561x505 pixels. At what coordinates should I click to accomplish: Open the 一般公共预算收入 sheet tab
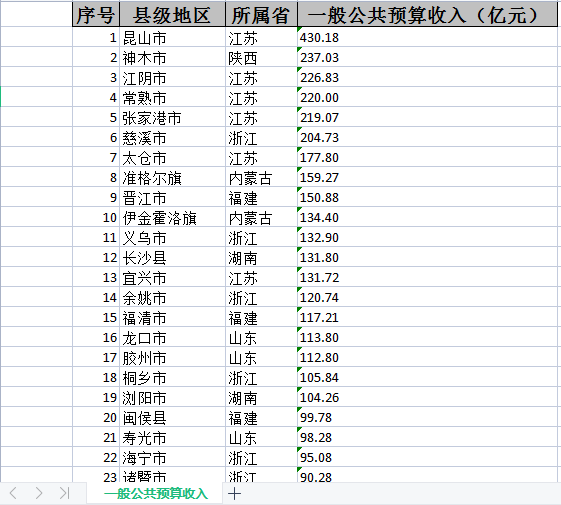[155, 494]
